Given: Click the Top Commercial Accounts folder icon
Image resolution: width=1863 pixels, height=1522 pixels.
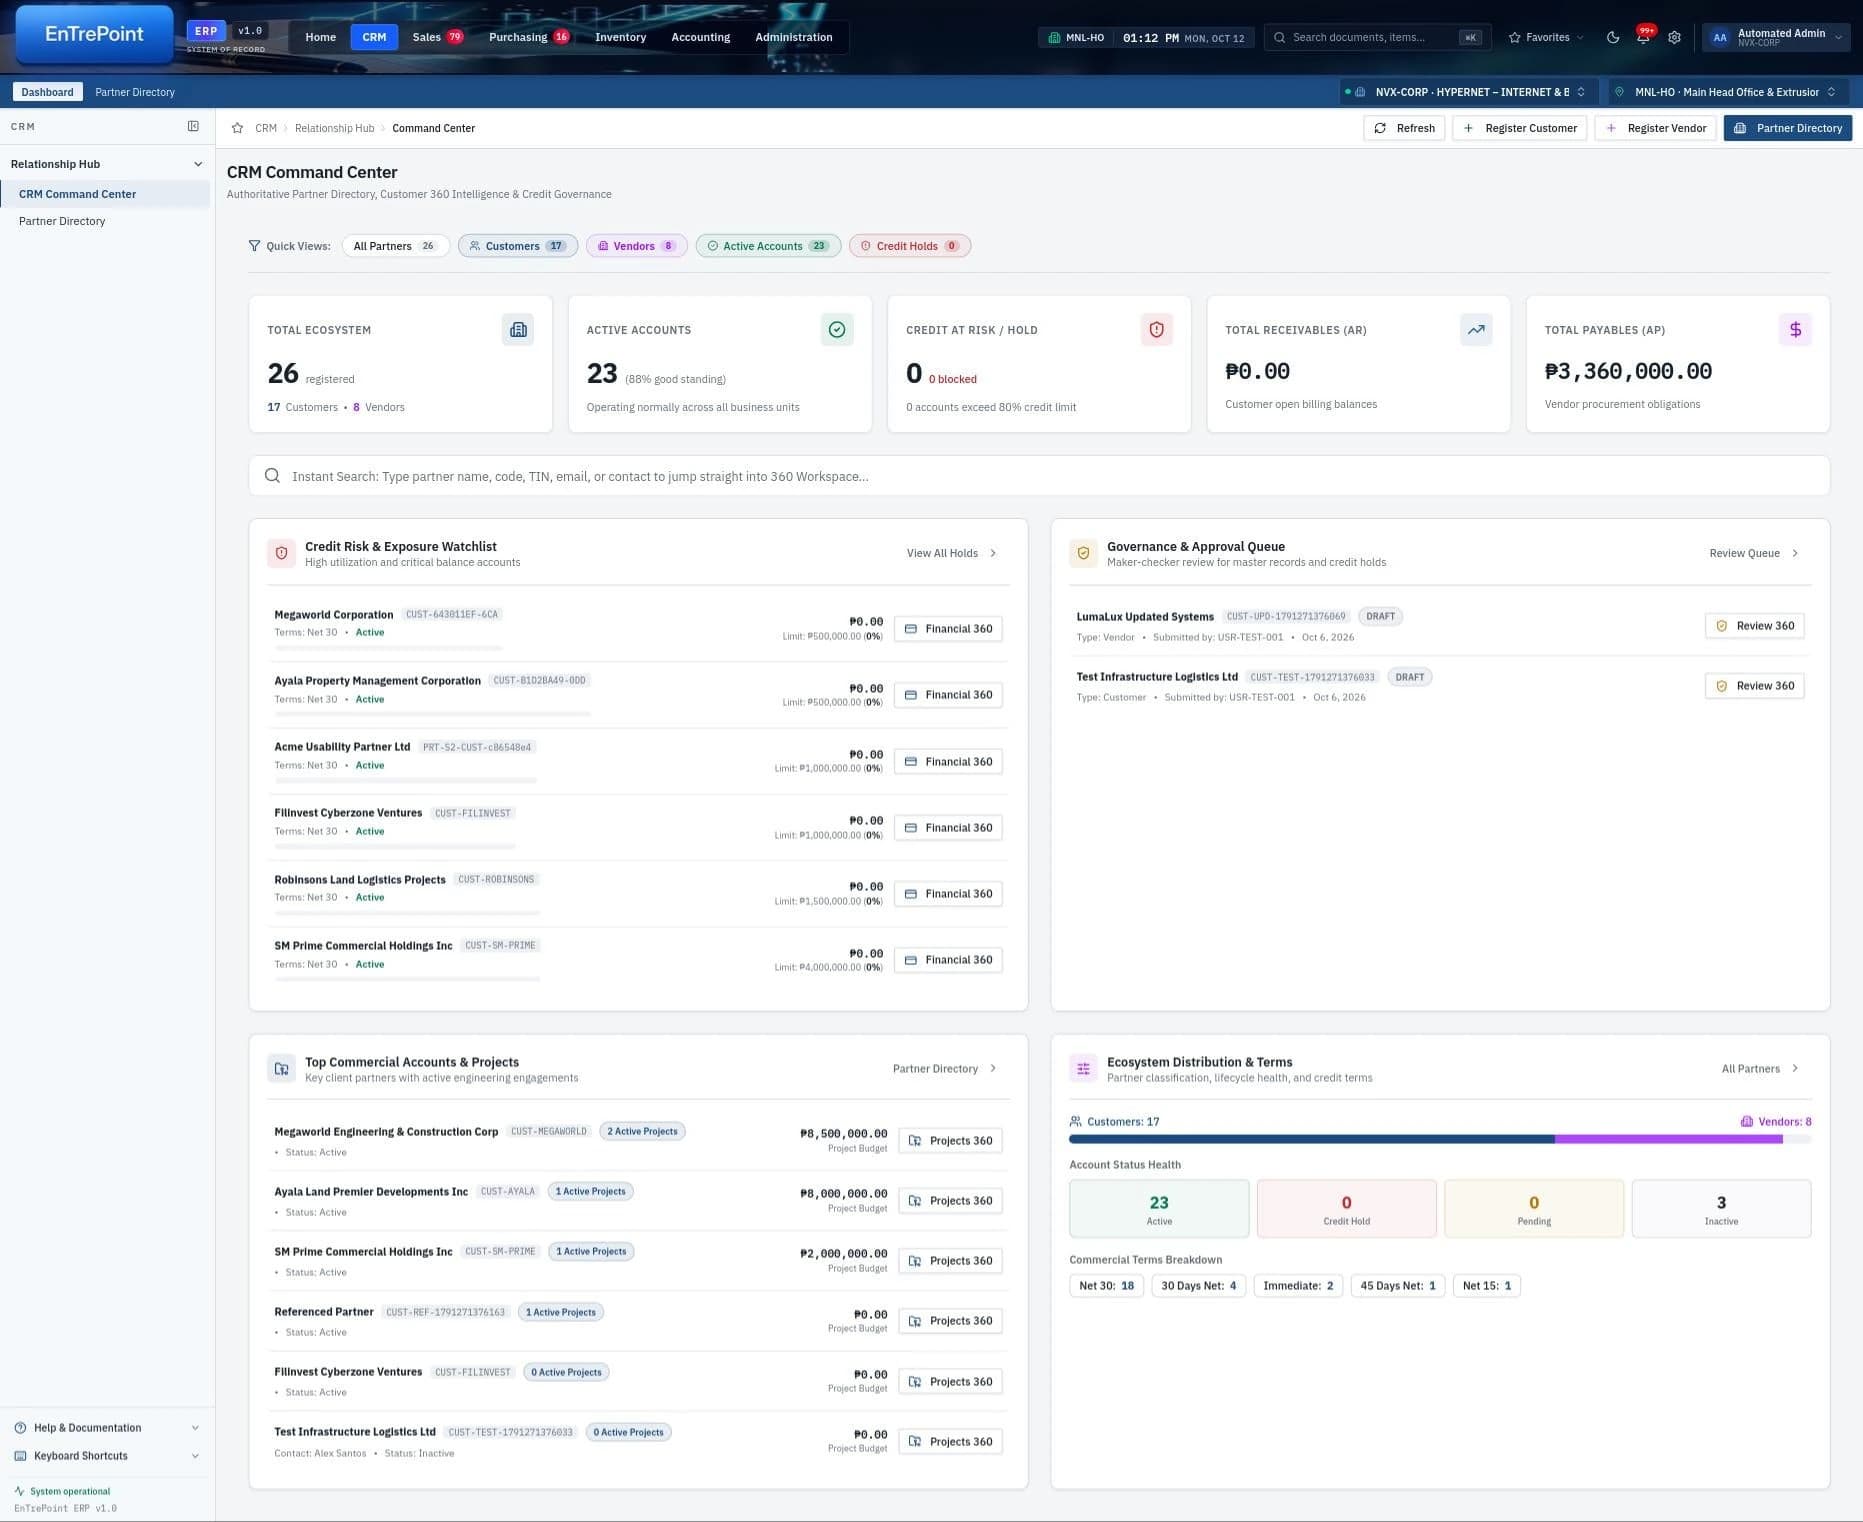Looking at the screenshot, I should [281, 1069].
